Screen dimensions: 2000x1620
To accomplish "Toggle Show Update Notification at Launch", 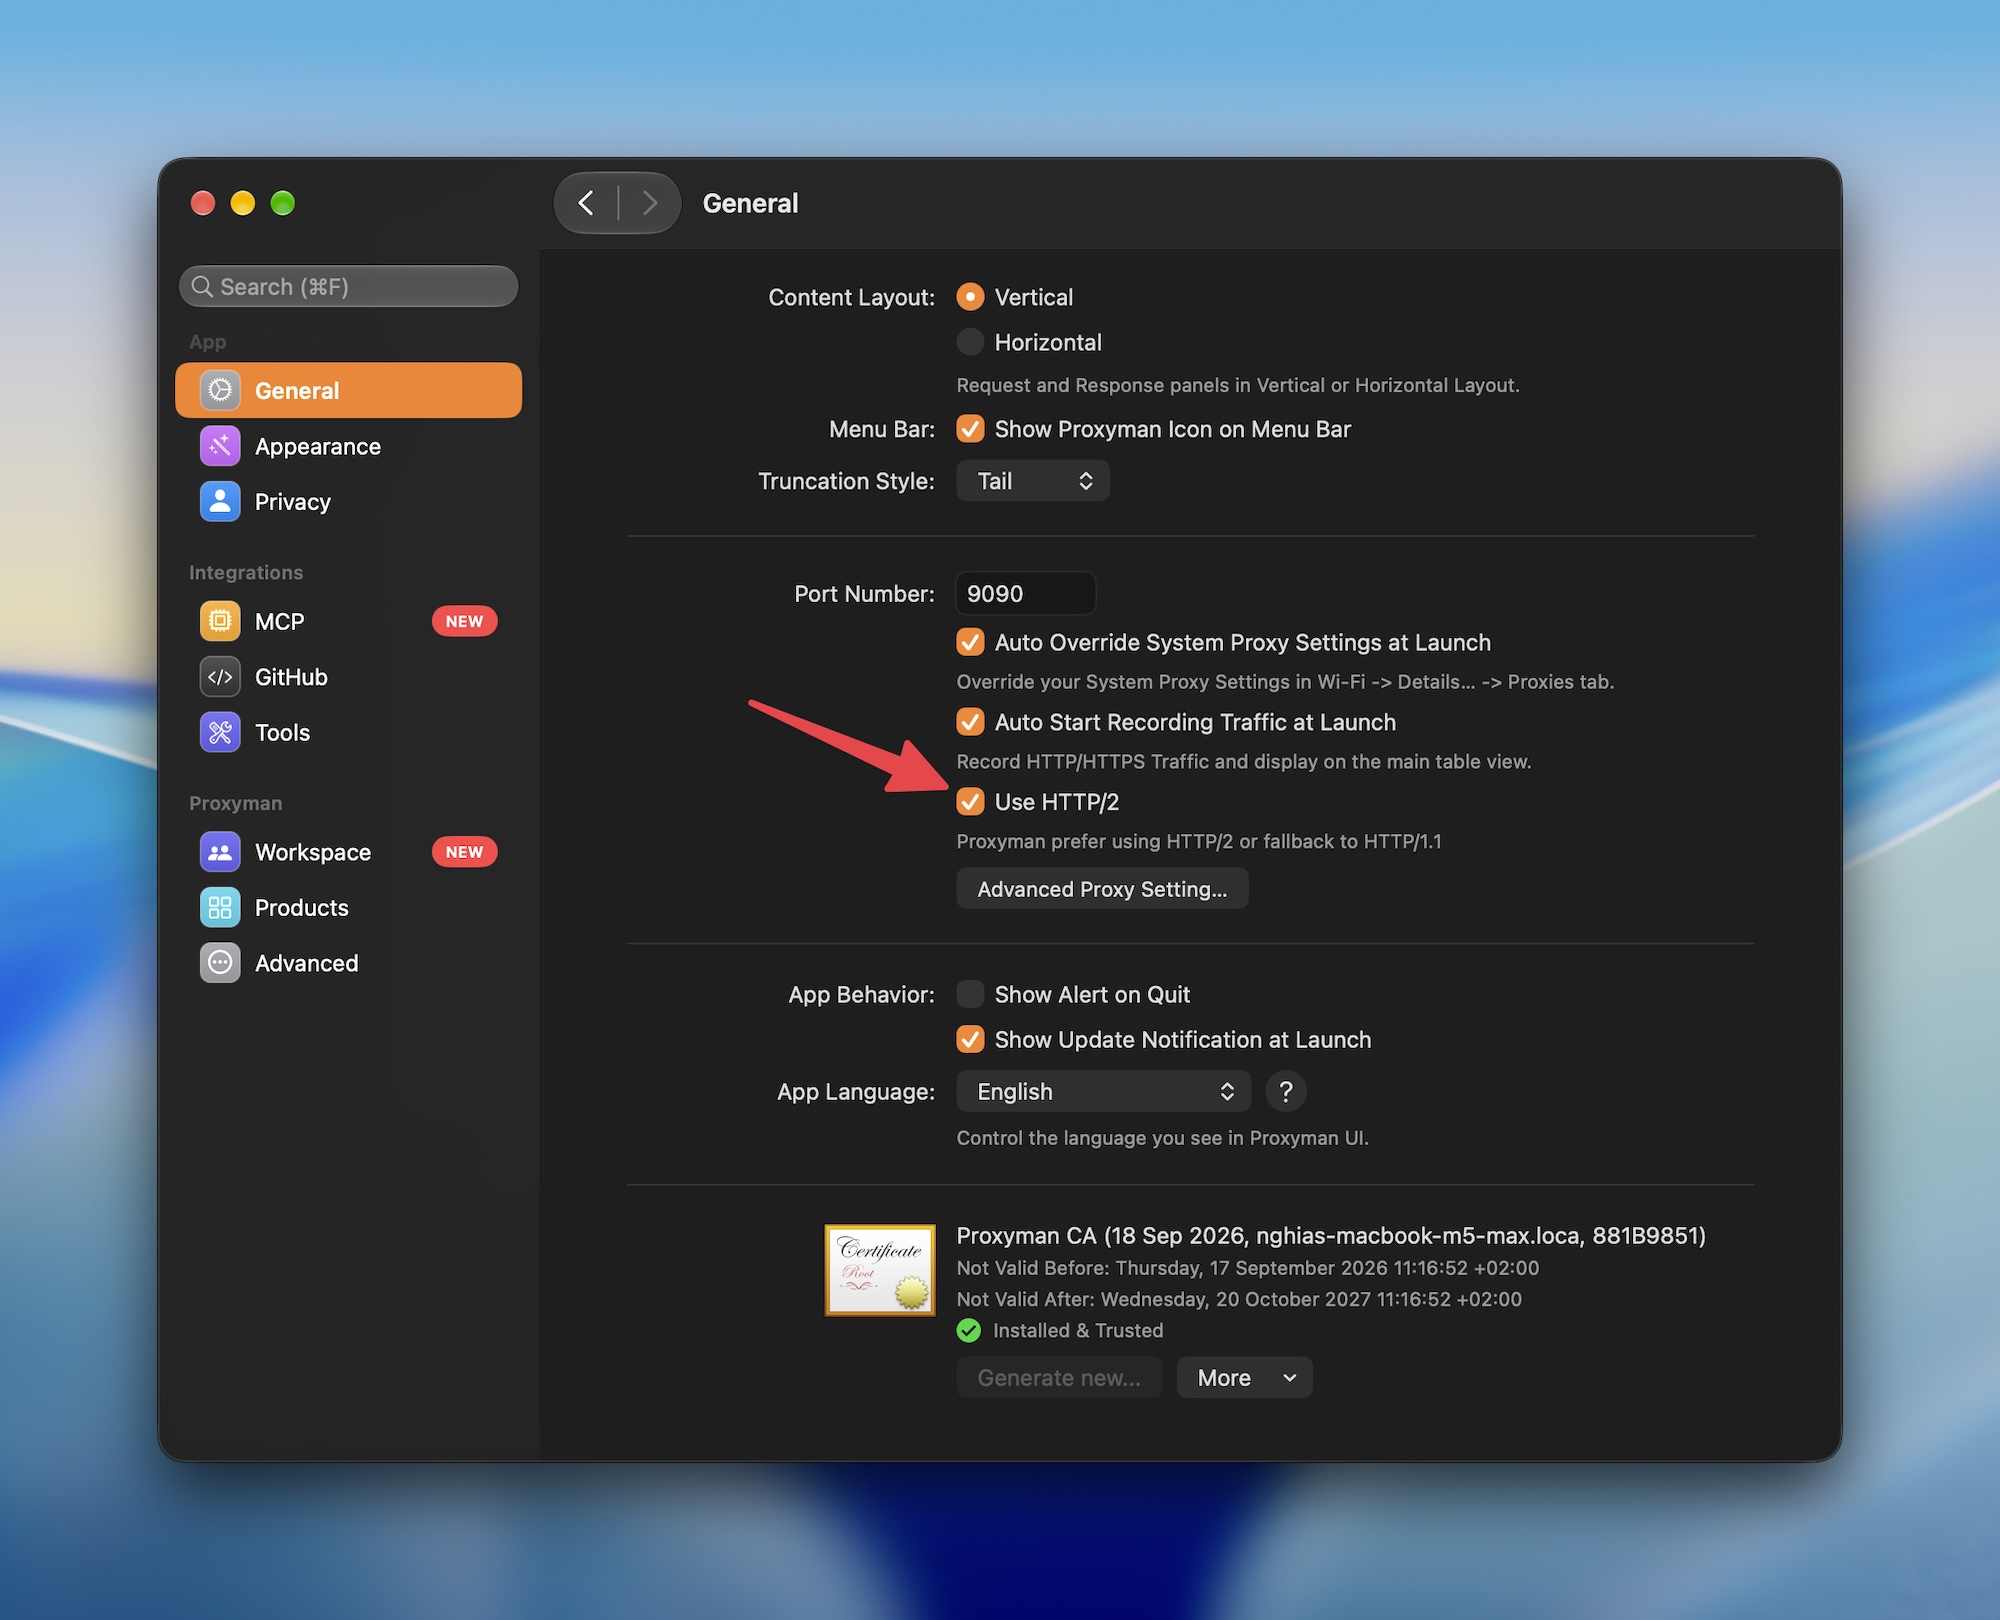I will click(x=970, y=1039).
